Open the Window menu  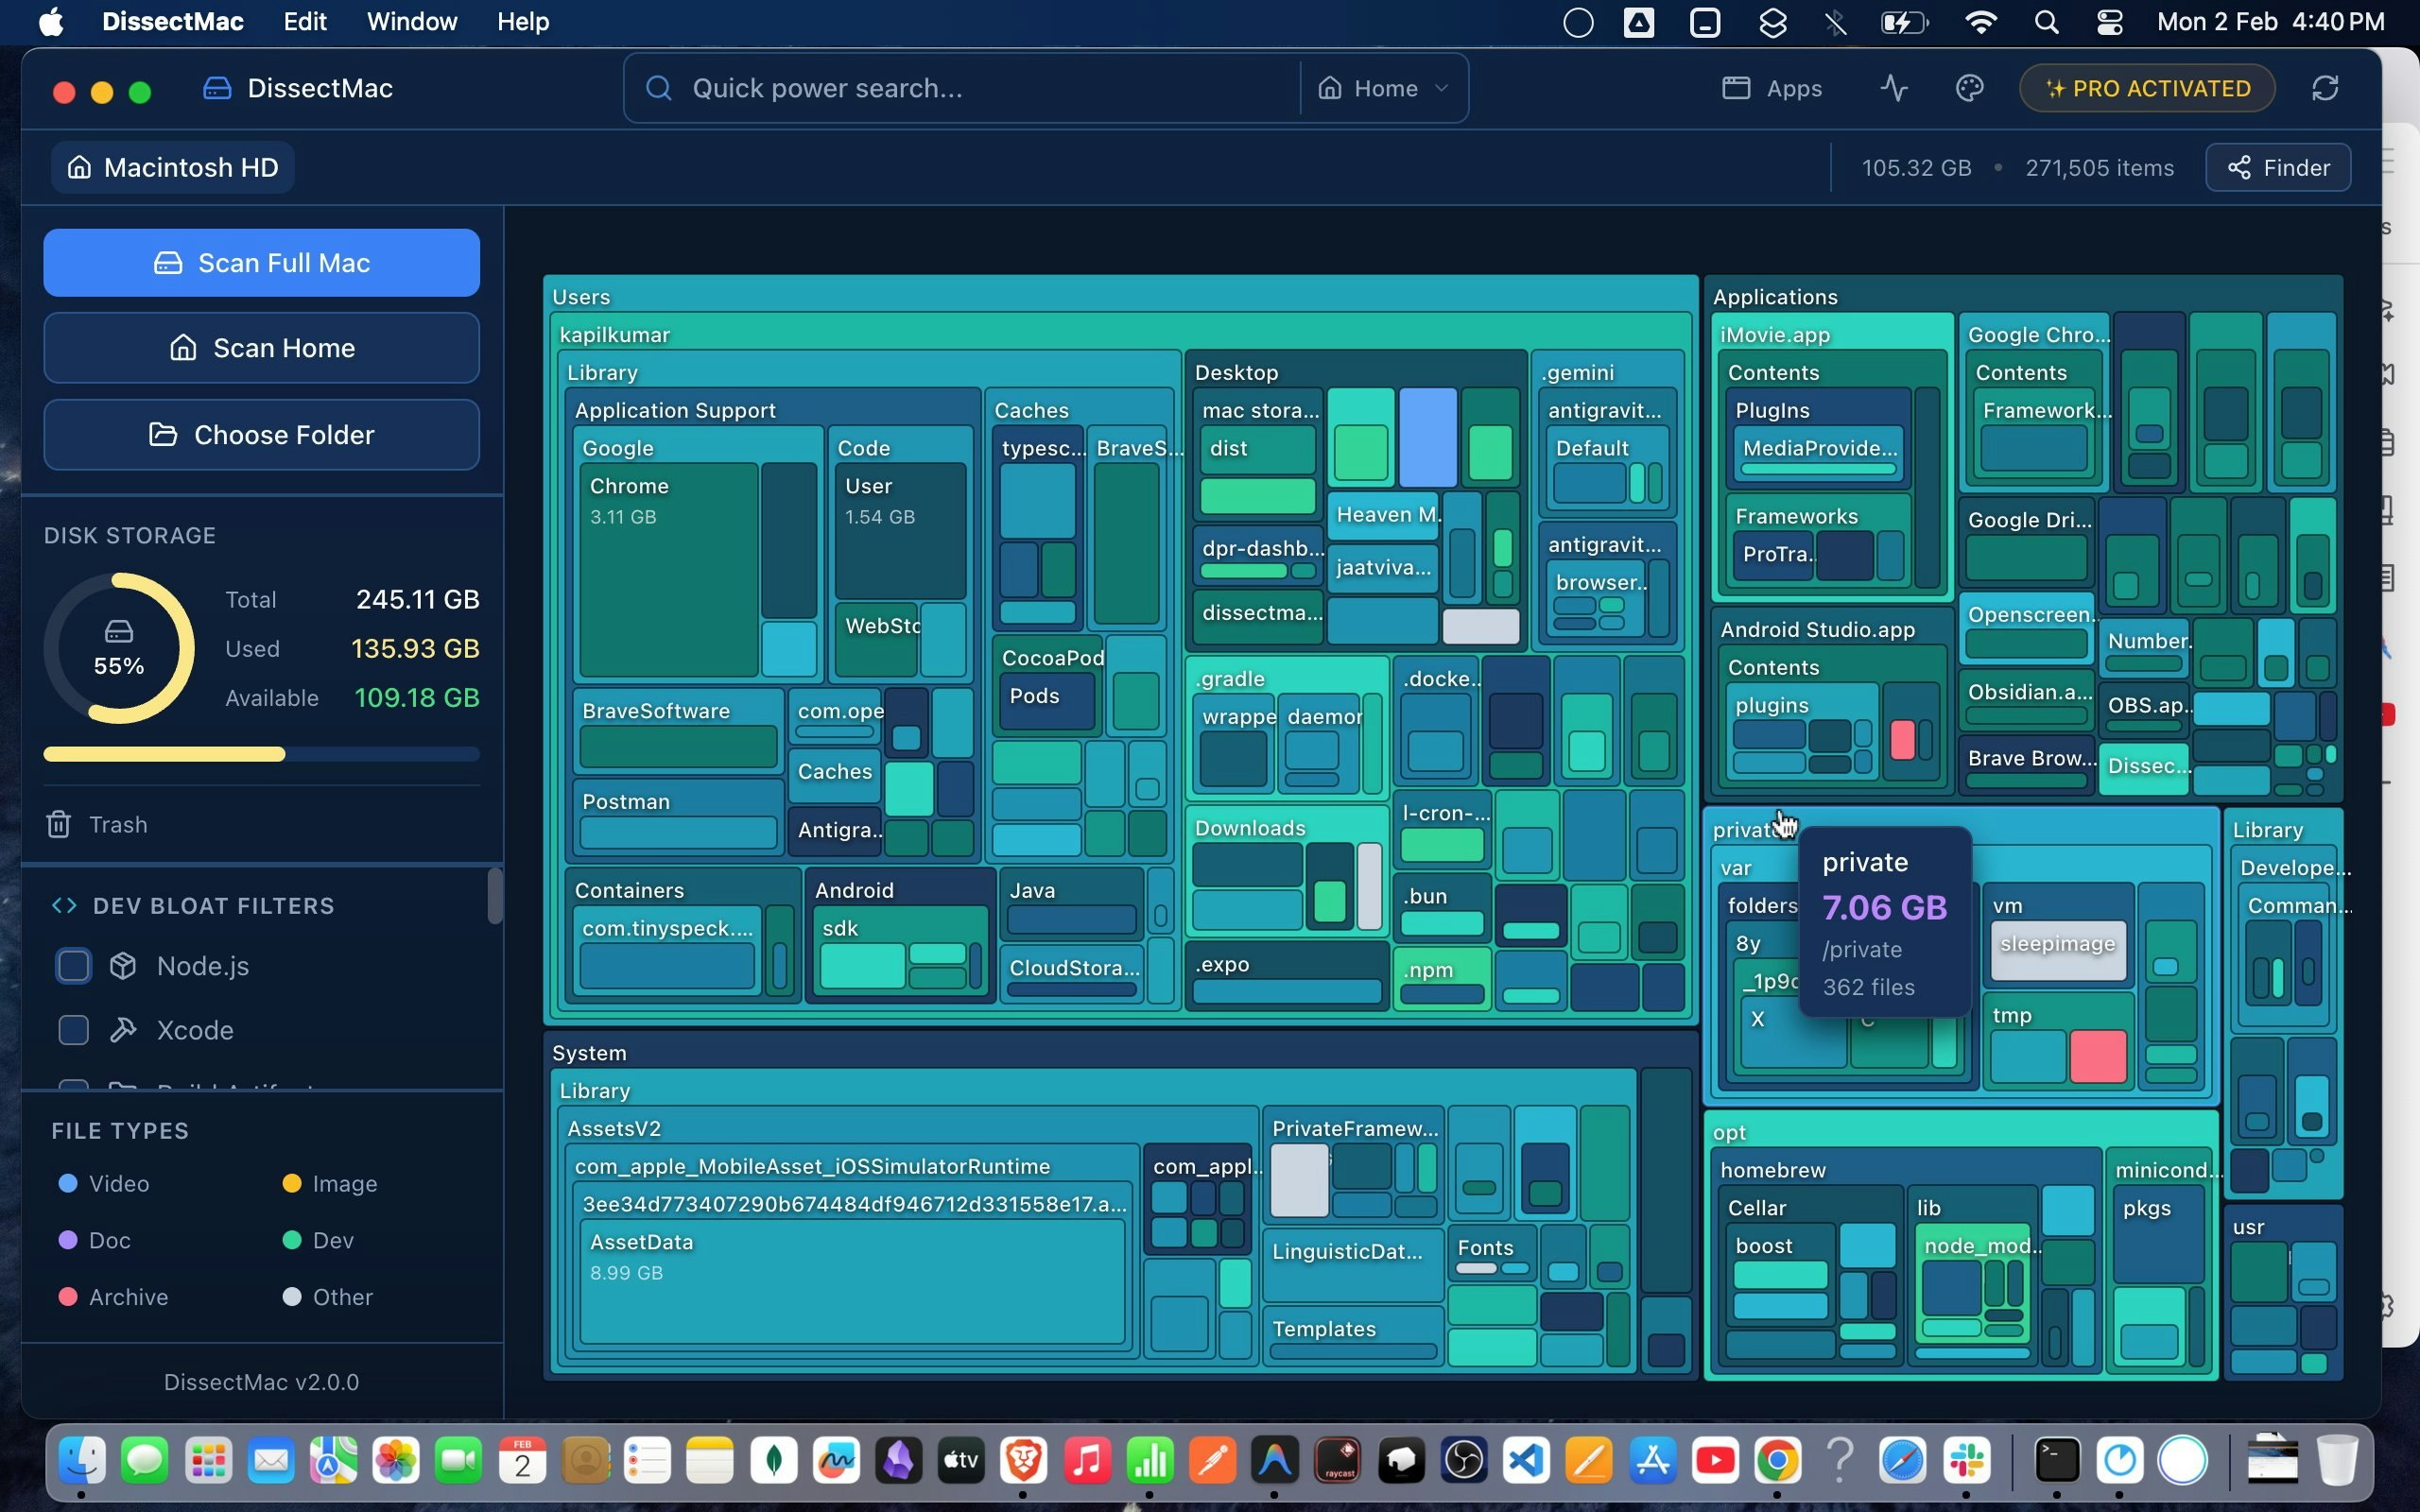[411, 22]
